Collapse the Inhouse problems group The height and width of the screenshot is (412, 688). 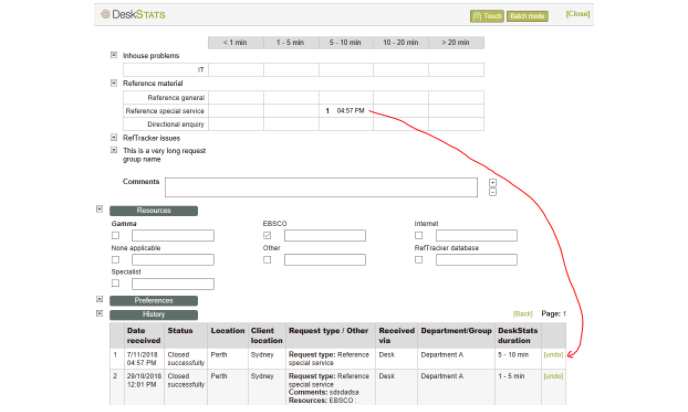pos(114,55)
